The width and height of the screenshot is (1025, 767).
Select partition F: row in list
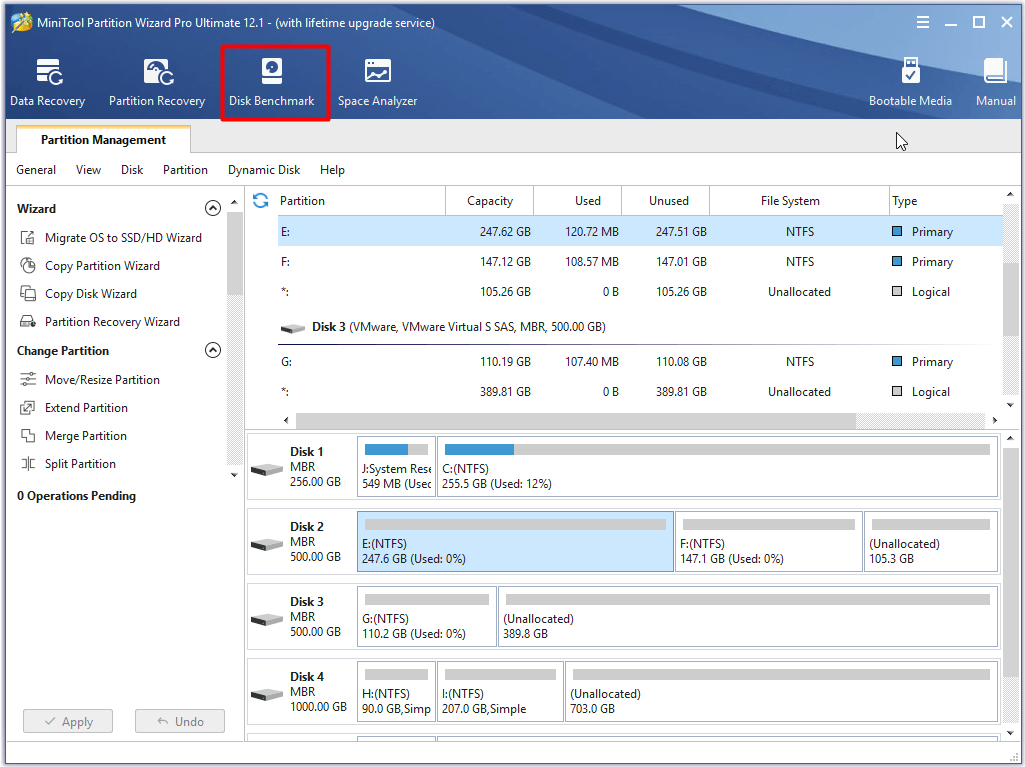coord(640,262)
